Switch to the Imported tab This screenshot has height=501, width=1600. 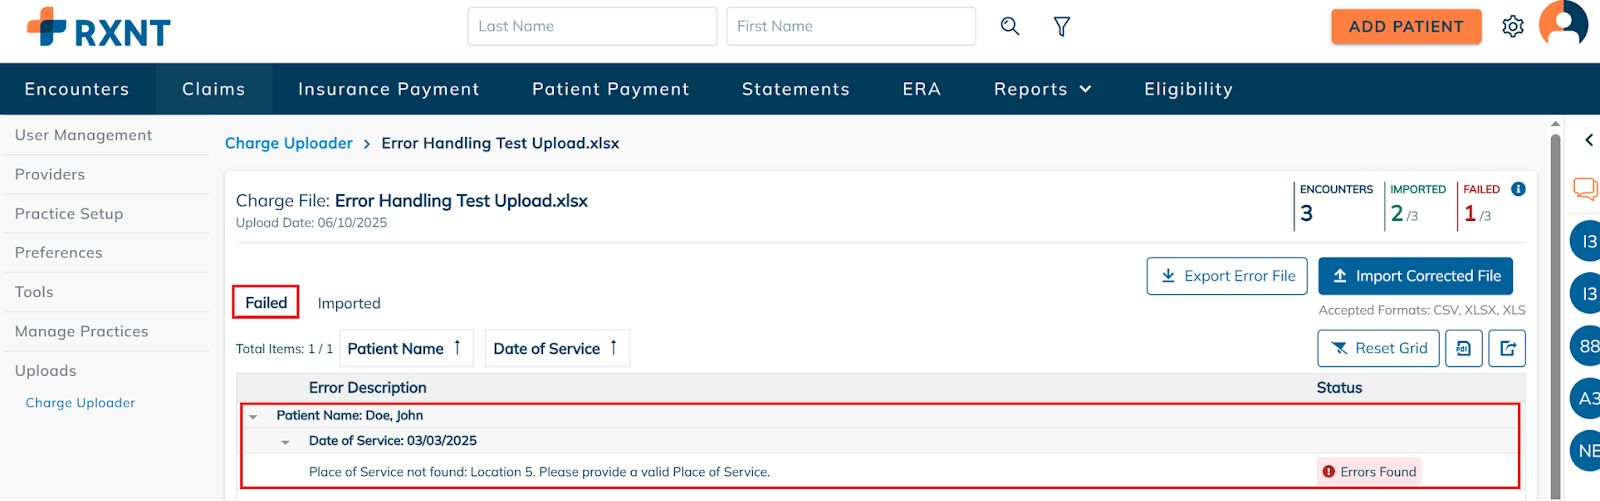click(349, 303)
